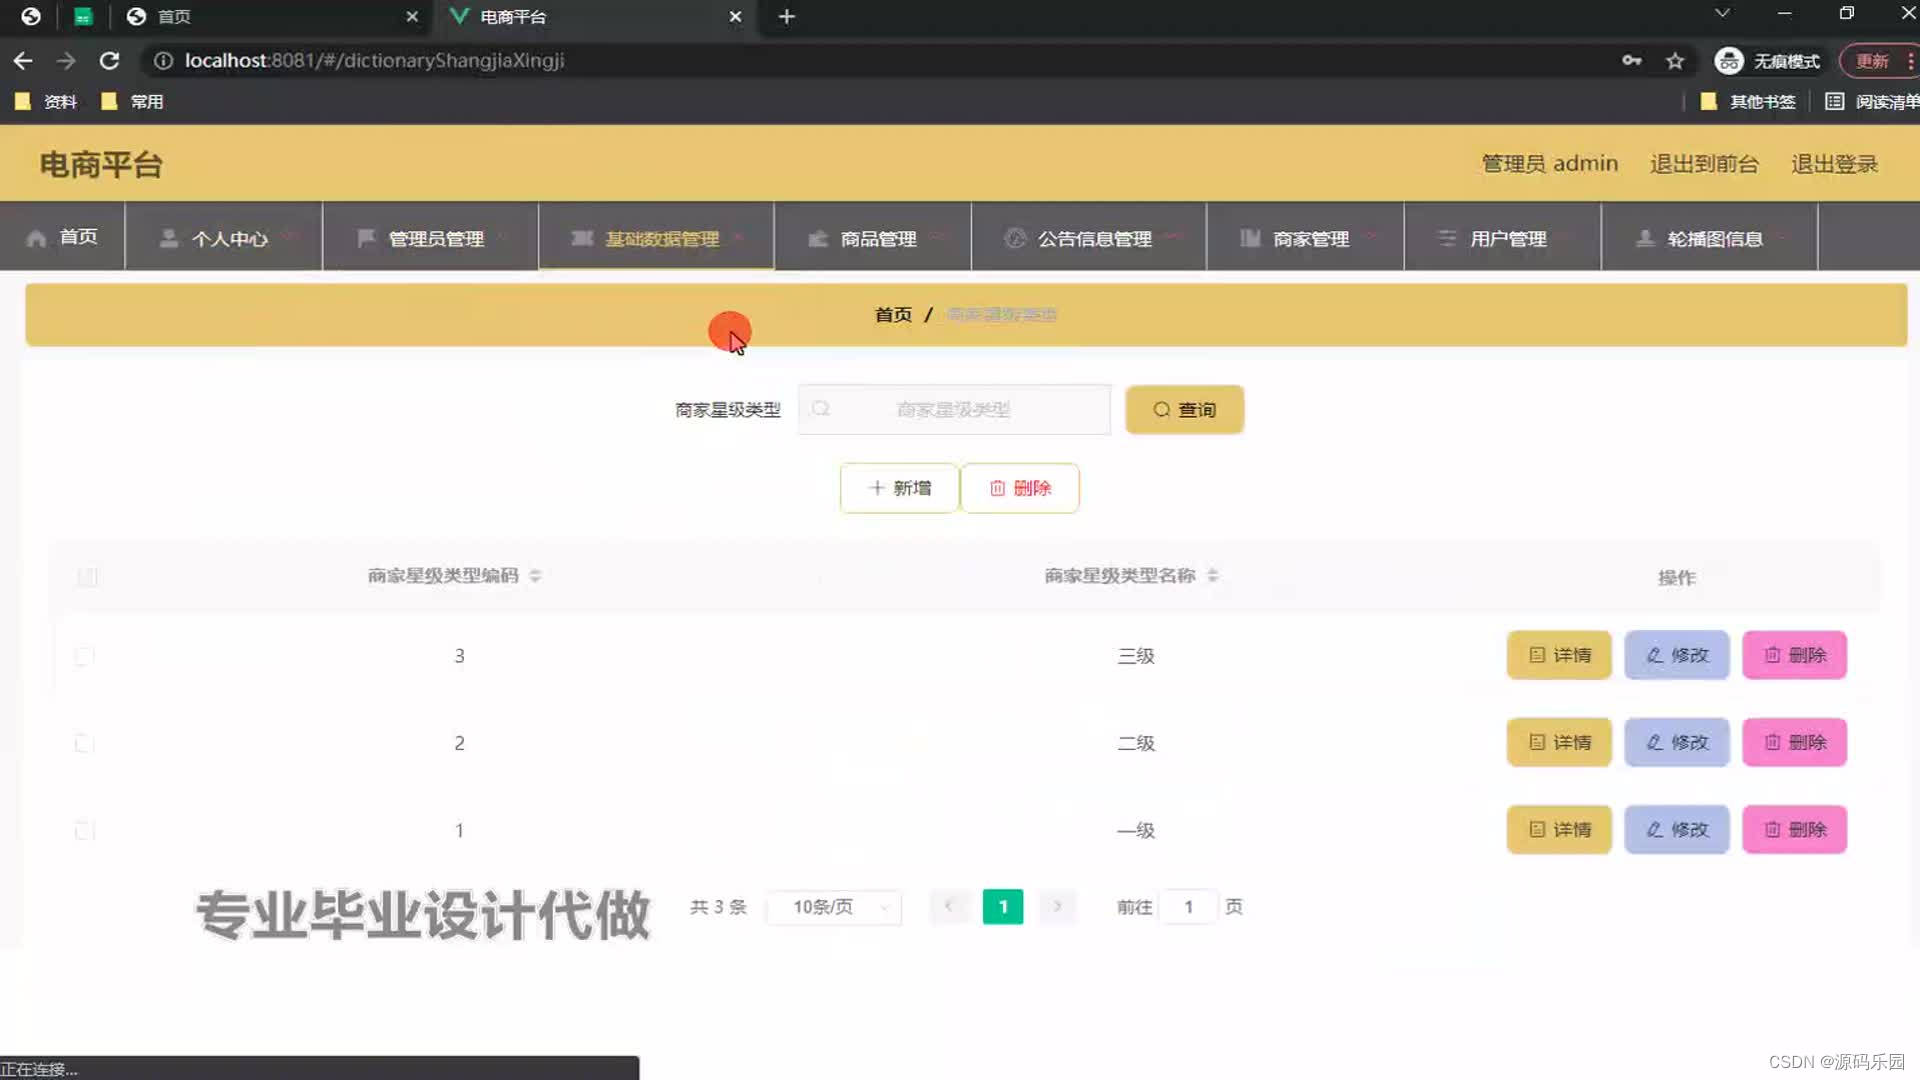The height and width of the screenshot is (1080, 1920).
Task: Click inside the 商家星级类型 search input
Action: point(953,409)
